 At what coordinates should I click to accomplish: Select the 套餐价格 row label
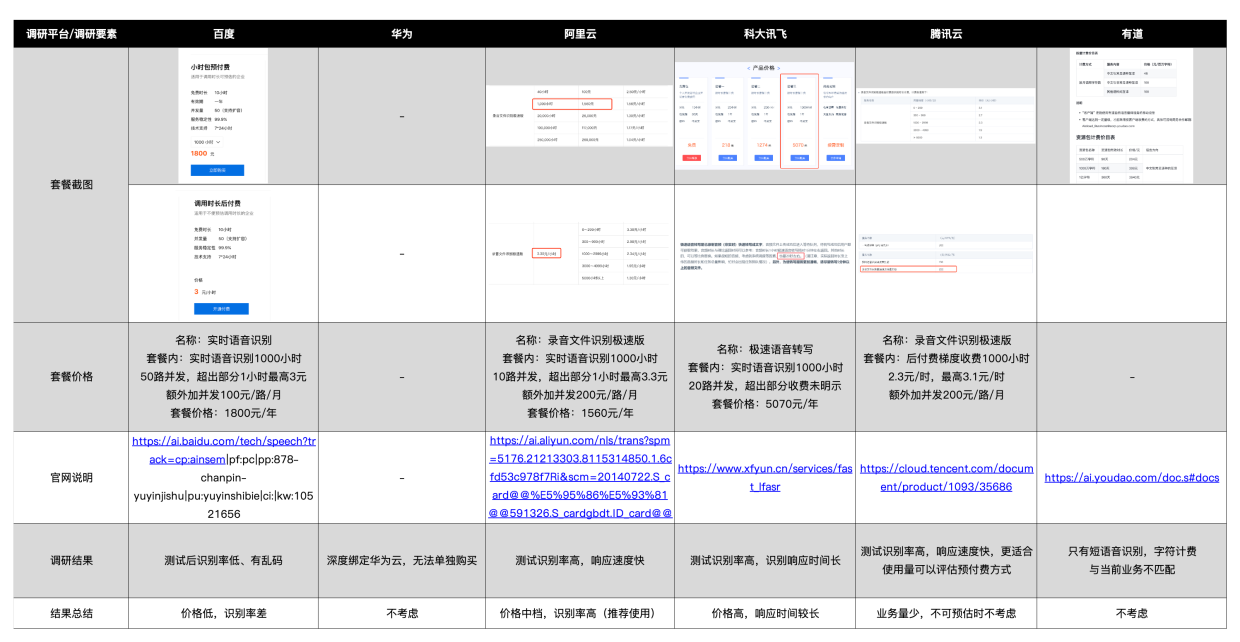[71, 376]
